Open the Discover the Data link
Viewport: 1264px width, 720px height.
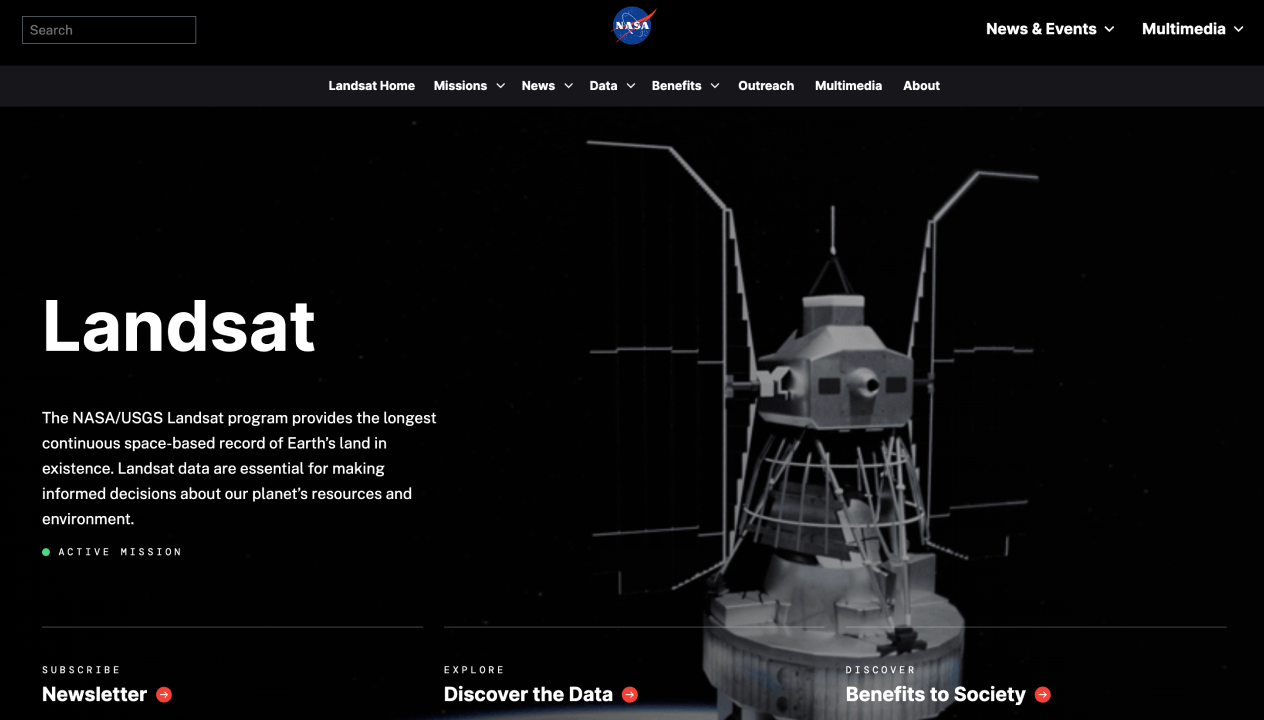pyautogui.click(x=528, y=695)
